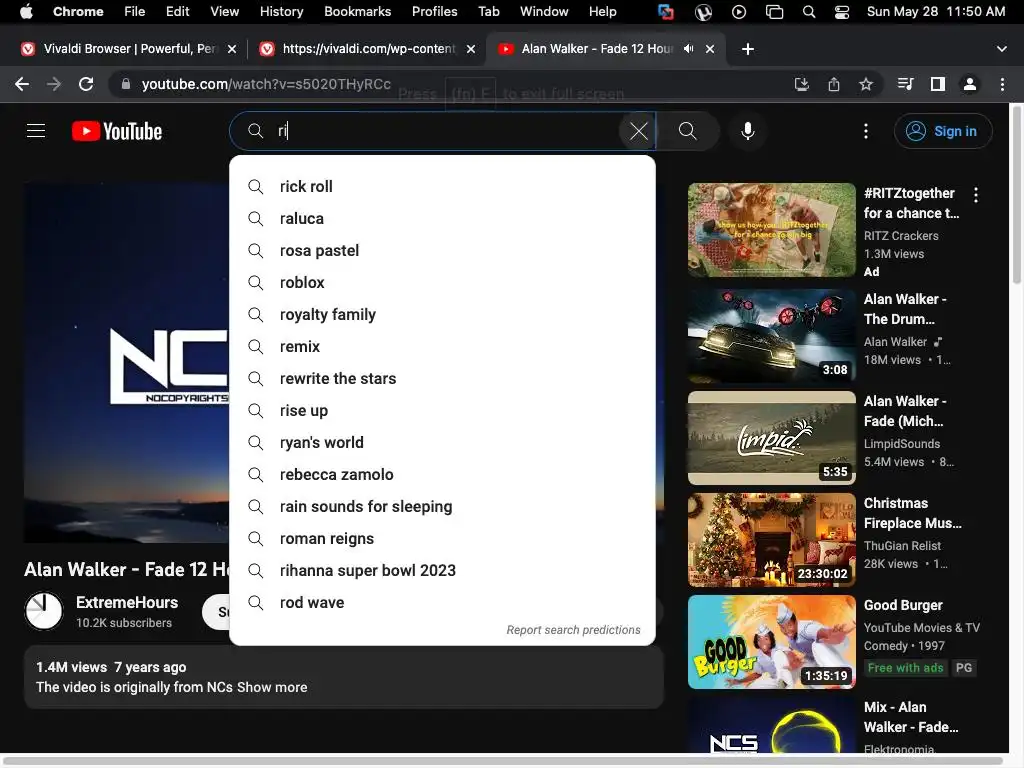Go back in Chrome

click(22, 84)
